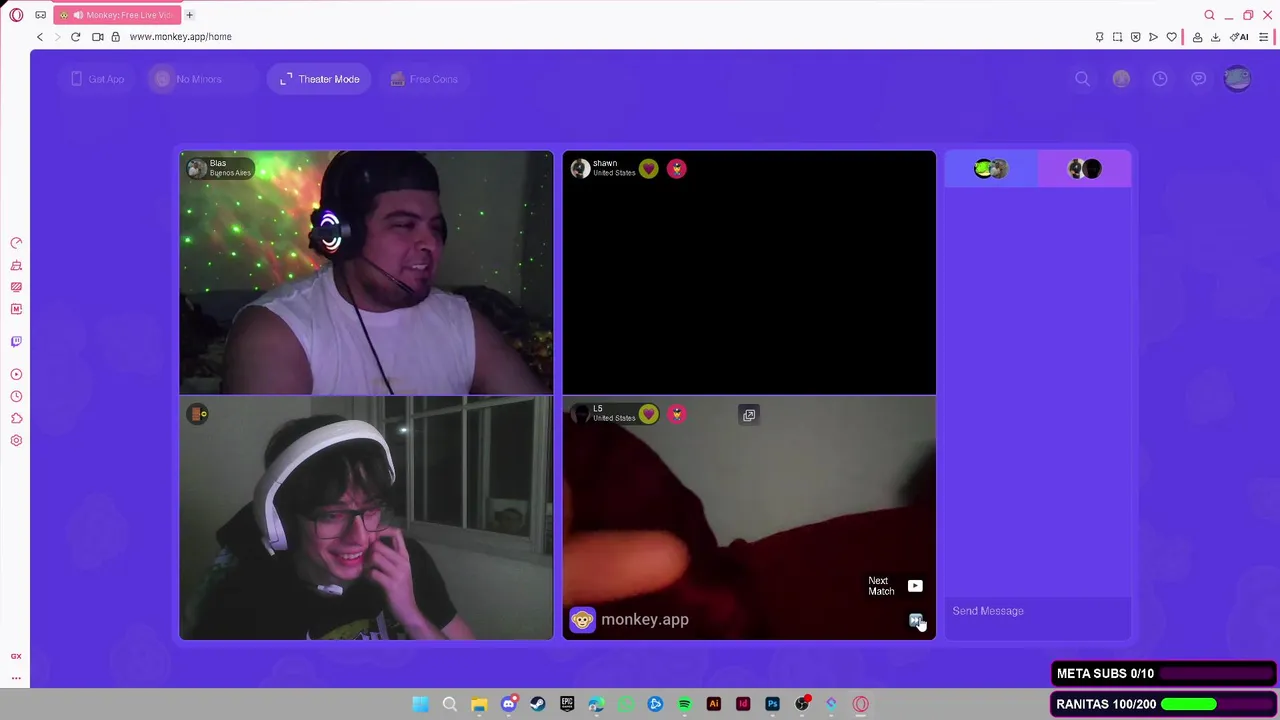
Task: Open the GX Control speedometer icon in sidebar
Action: [16, 243]
